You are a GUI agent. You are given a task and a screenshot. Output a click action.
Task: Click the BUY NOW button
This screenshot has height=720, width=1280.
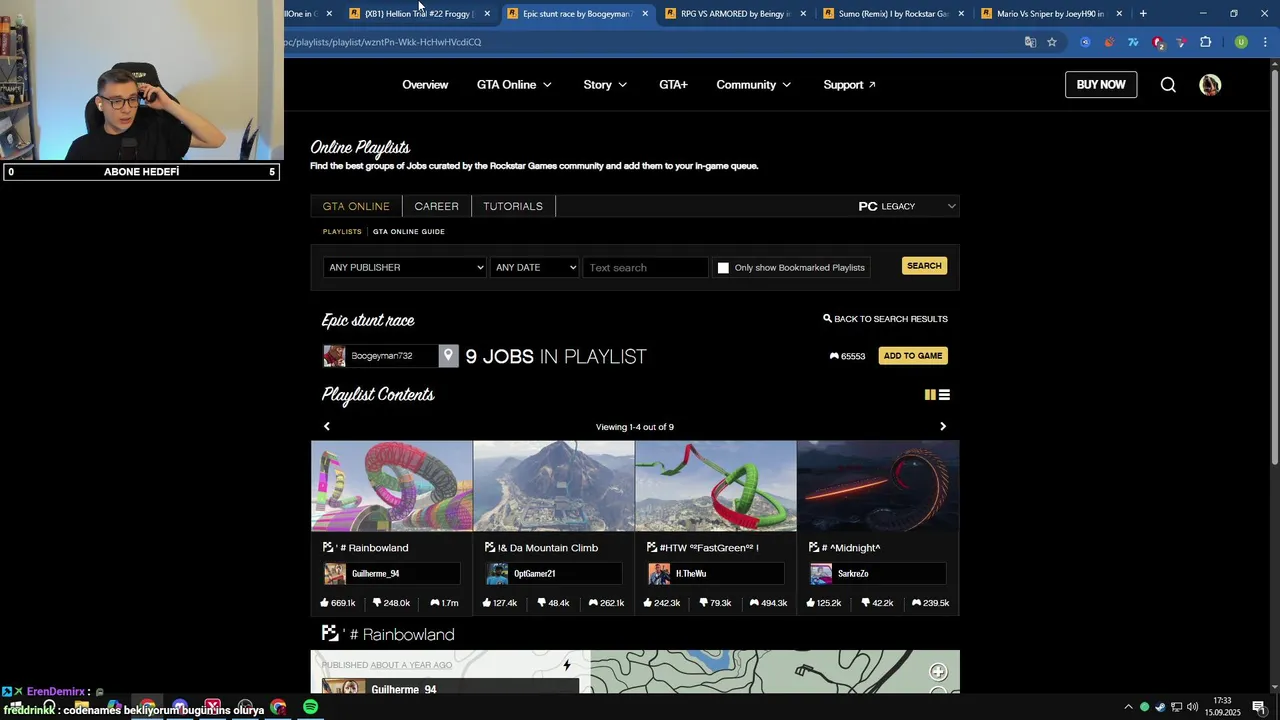click(1101, 85)
